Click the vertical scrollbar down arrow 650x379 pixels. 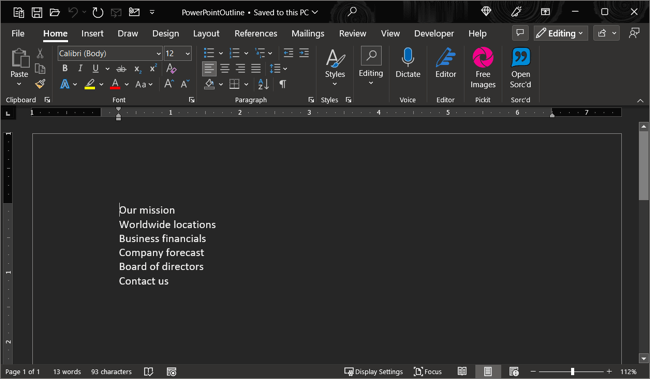tap(643, 359)
